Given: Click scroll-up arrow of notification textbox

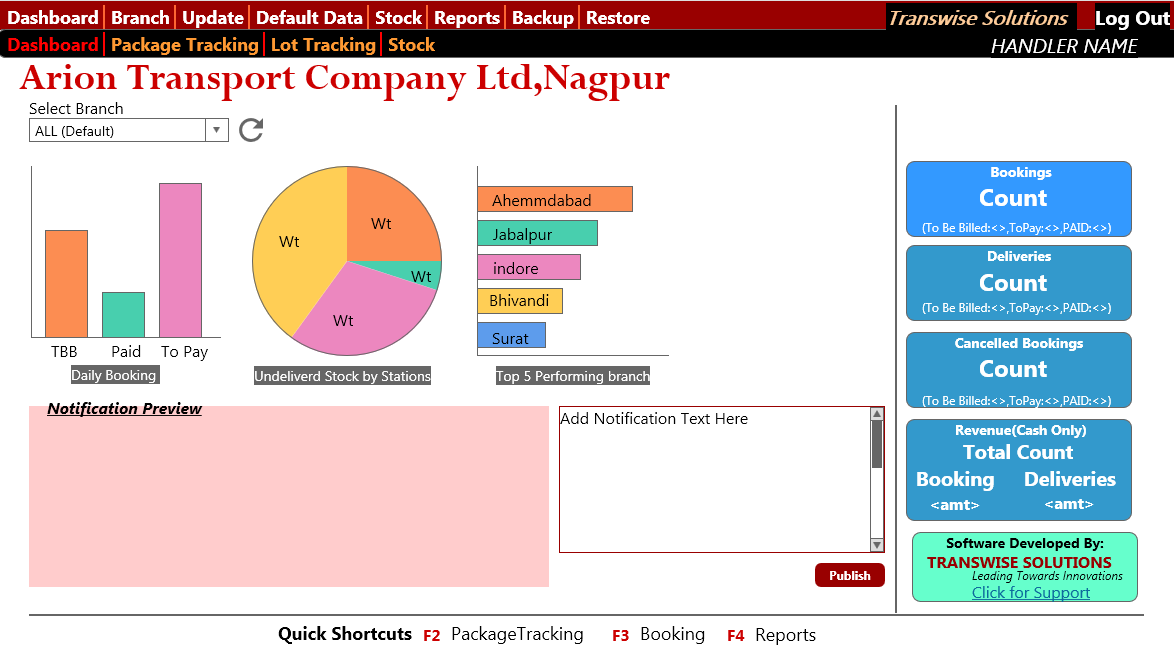Looking at the screenshot, I should [x=877, y=414].
